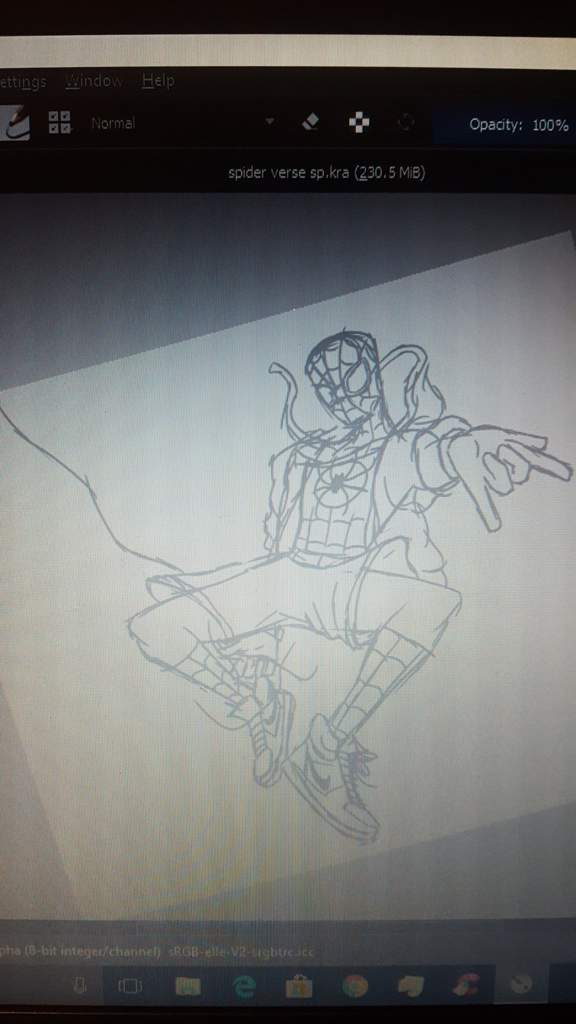
Task: Launch Google Chrome from the taskbar
Action: click(x=355, y=986)
